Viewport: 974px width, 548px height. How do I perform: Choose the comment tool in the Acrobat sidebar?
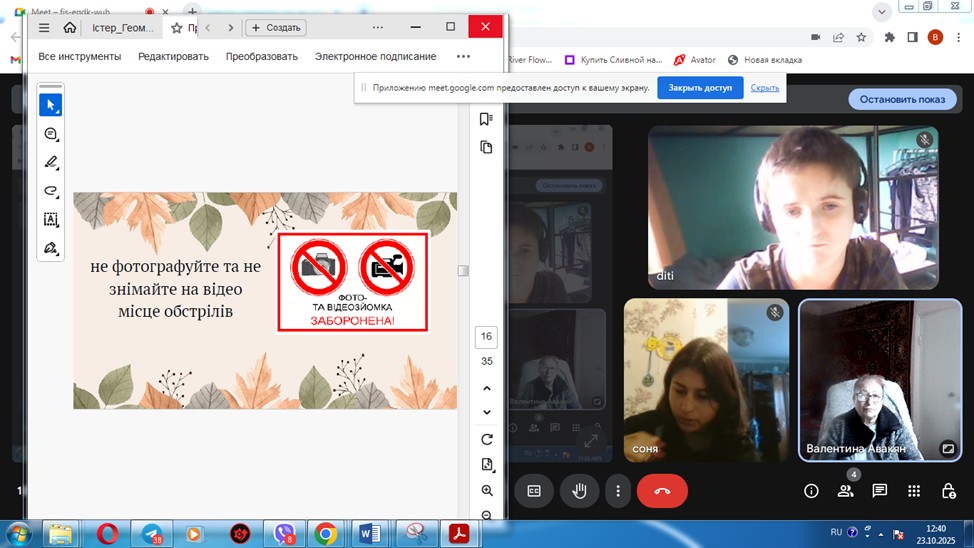[51, 134]
